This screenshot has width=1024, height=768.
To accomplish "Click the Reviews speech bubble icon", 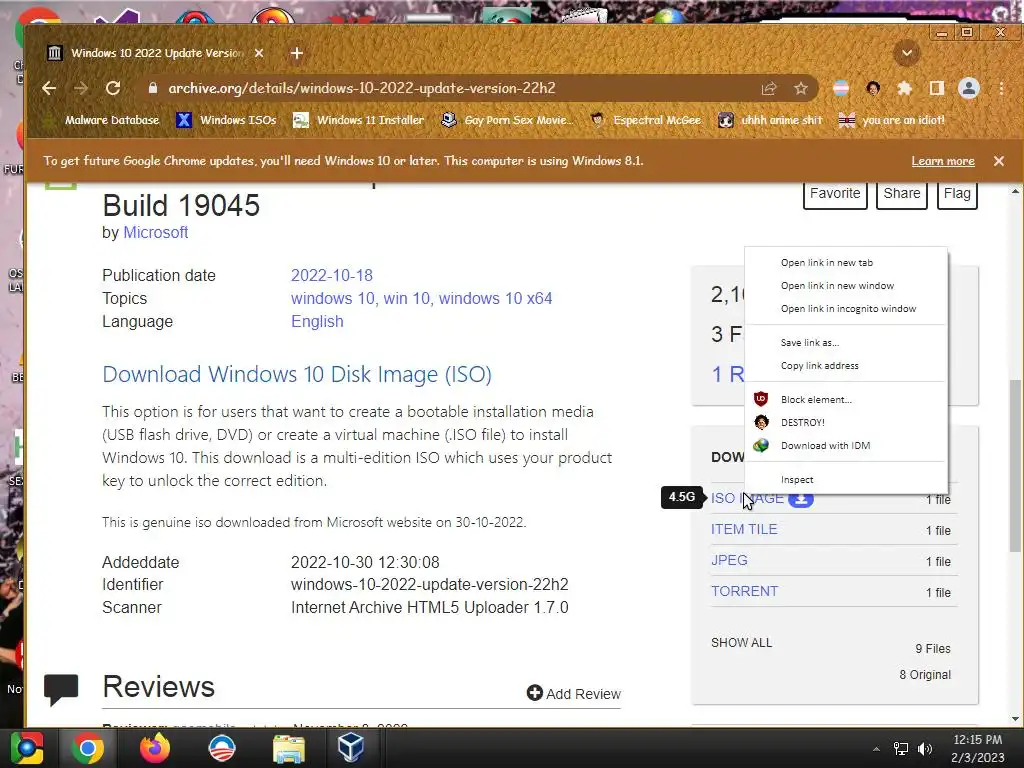I will coord(61,689).
